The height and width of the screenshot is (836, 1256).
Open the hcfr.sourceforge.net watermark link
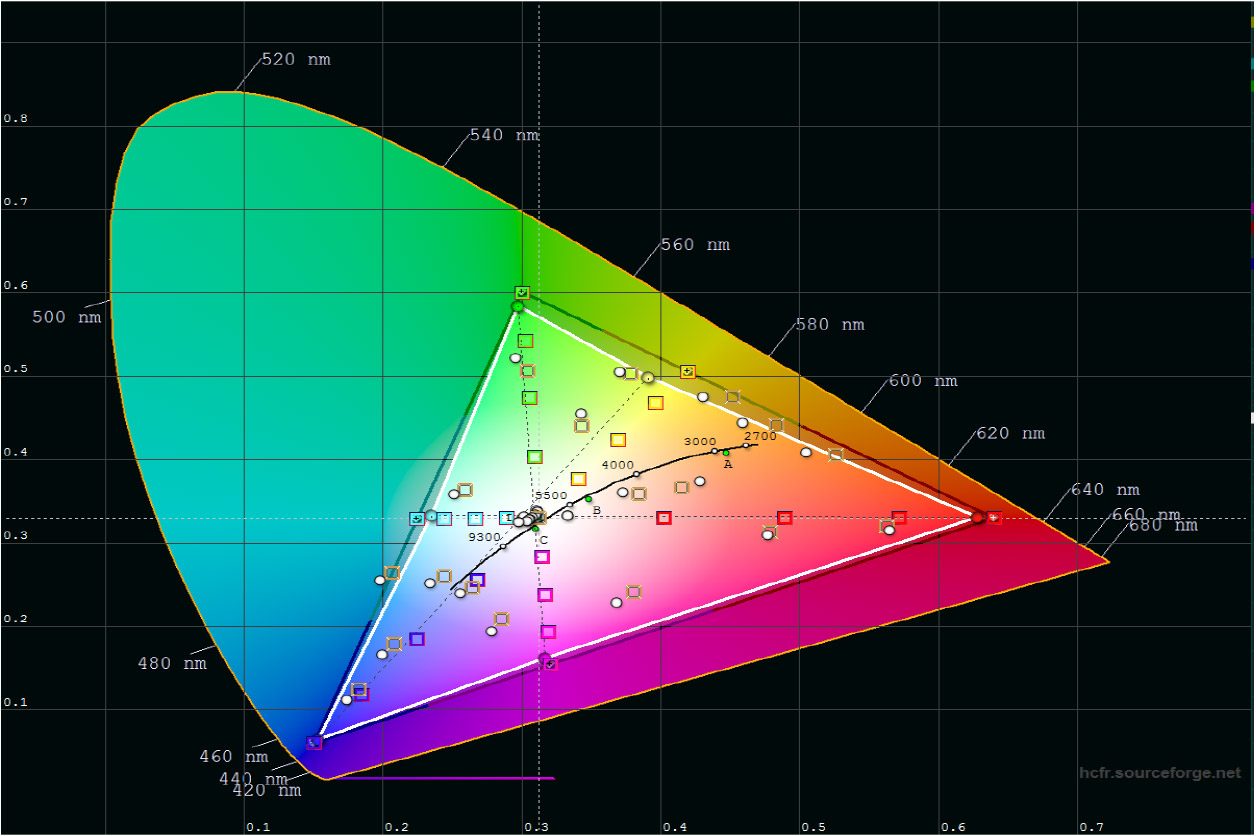(1160, 773)
